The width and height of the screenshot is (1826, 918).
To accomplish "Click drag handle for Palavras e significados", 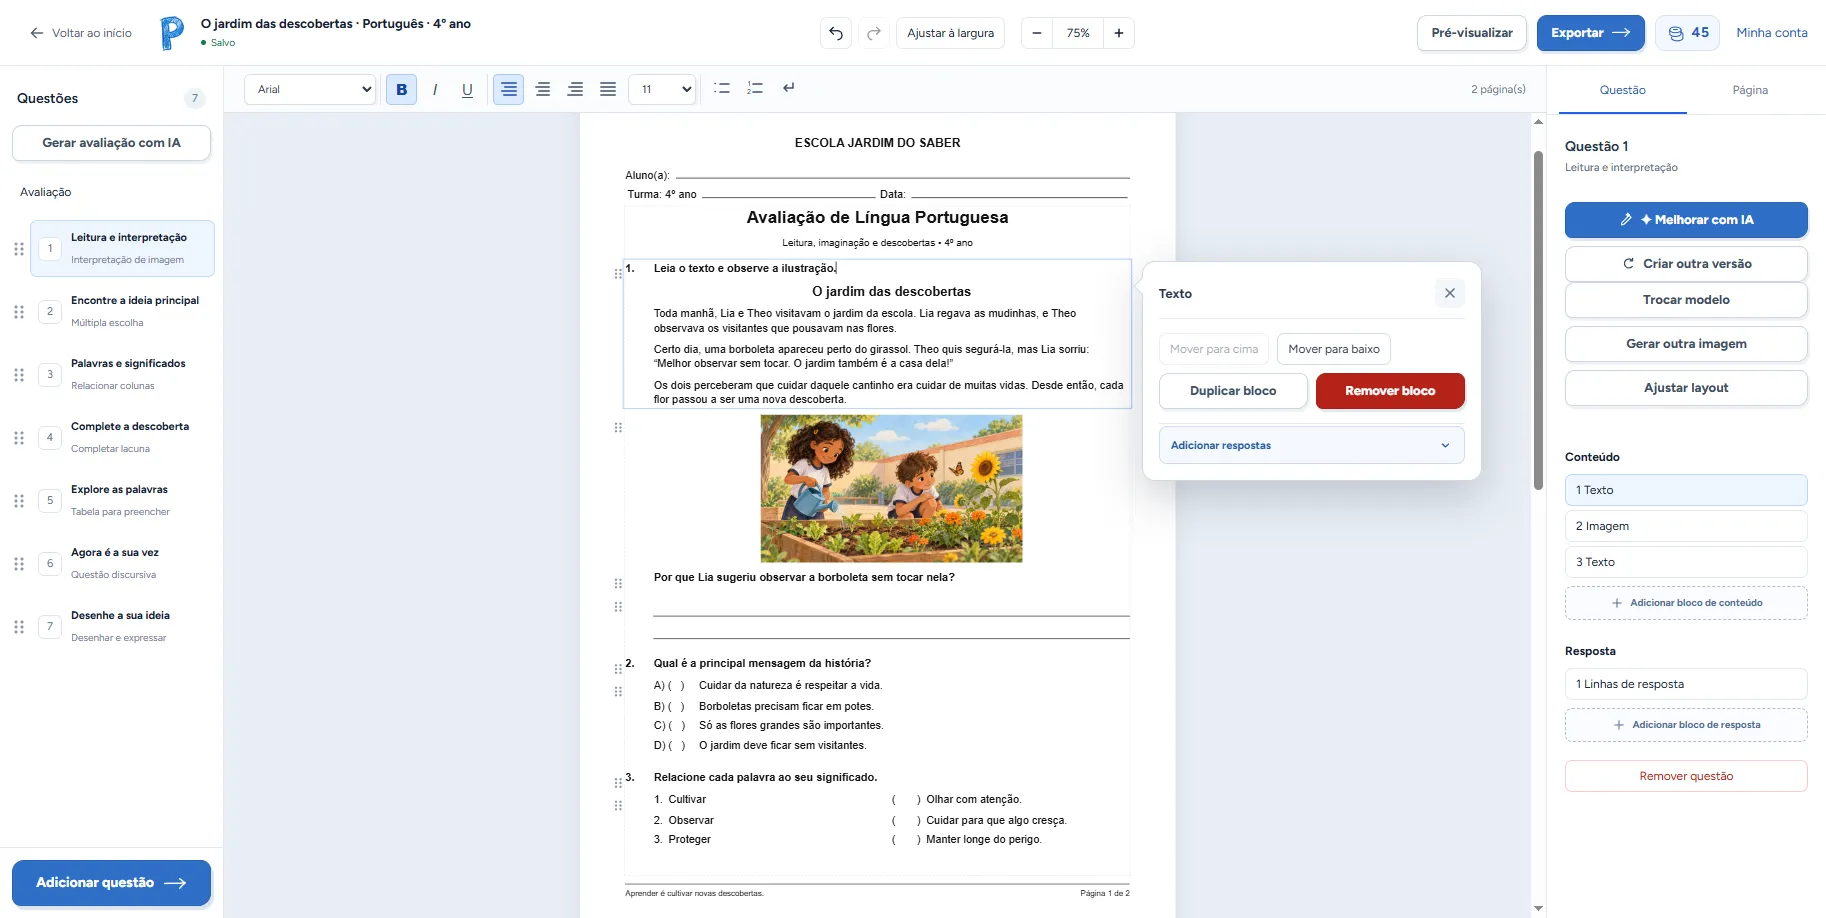I will pos(19,375).
